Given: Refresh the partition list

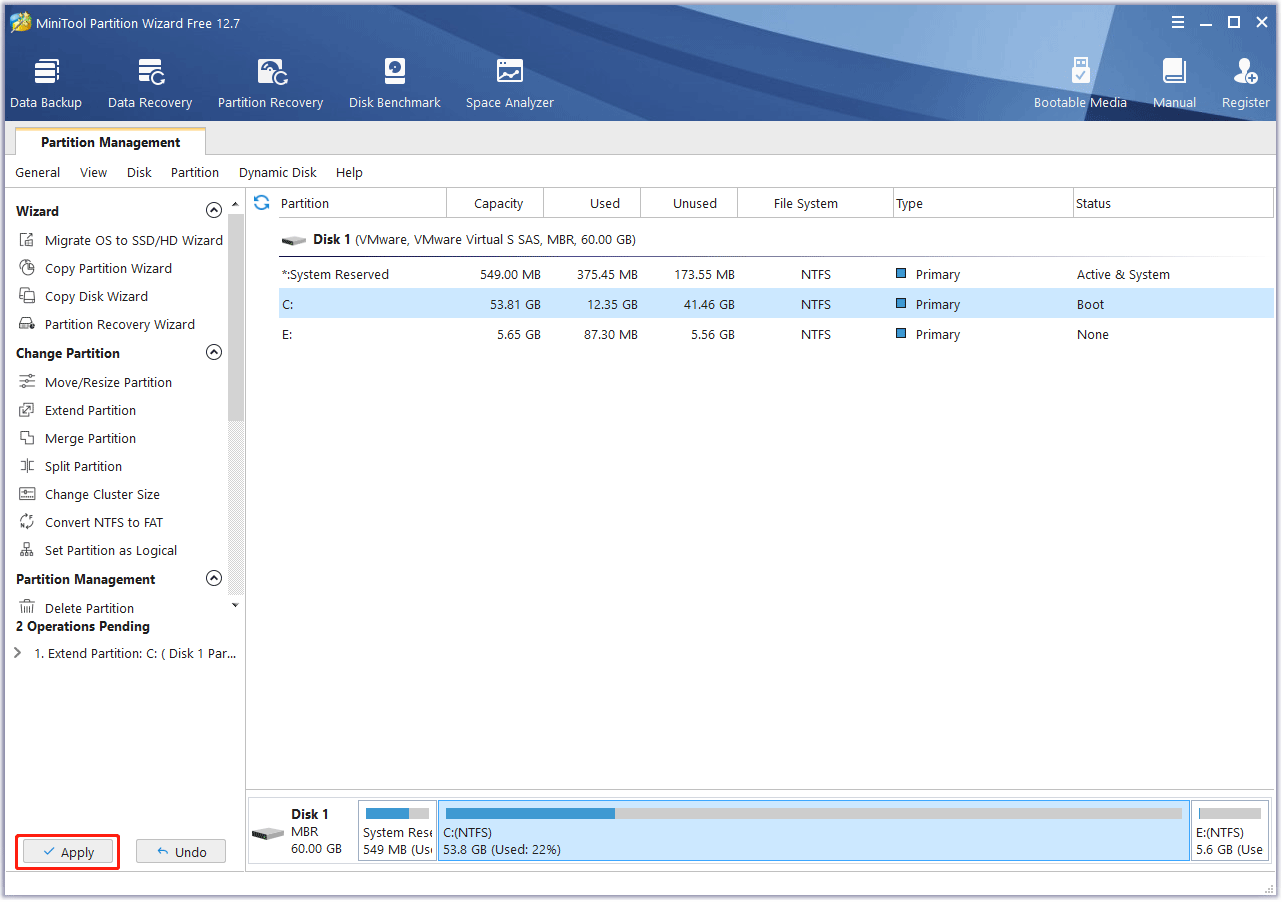Looking at the screenshot, I should click(x=262, y=203).
